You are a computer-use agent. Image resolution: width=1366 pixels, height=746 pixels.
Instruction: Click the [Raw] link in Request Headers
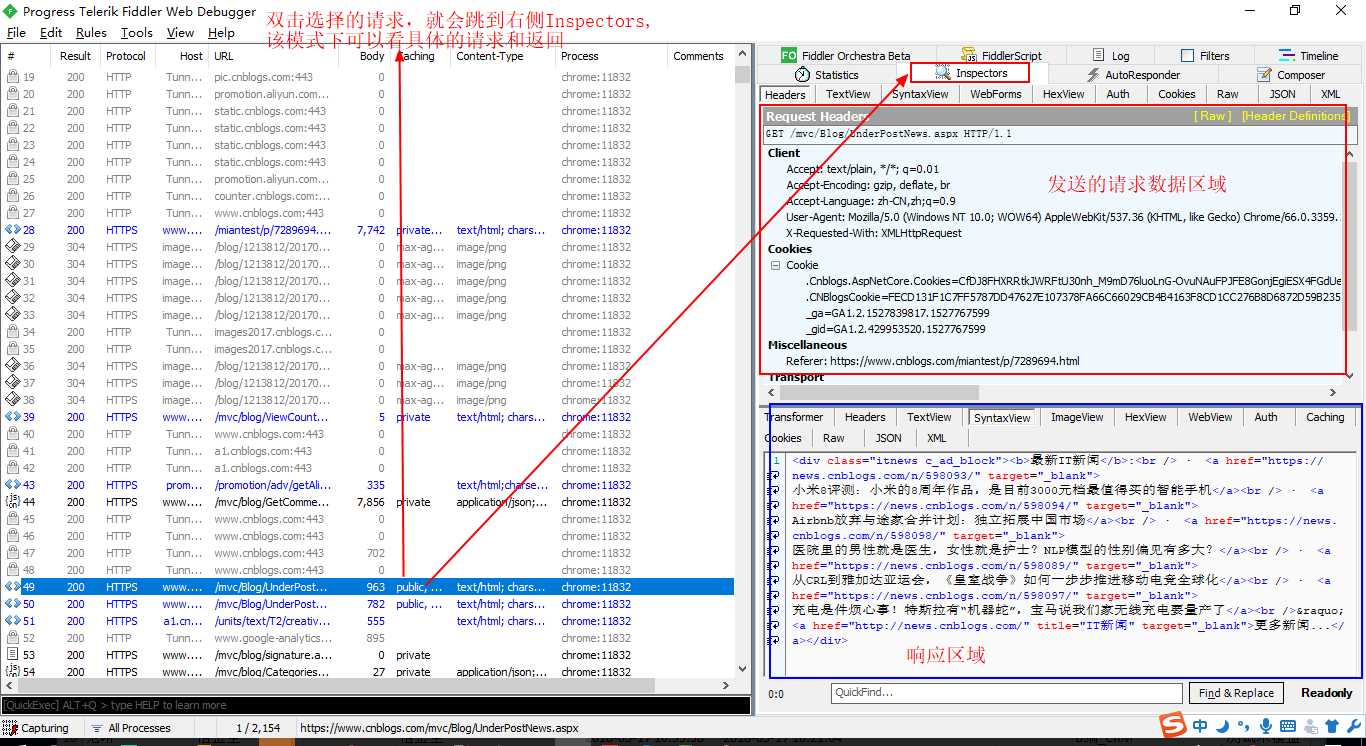[1214, 116]
